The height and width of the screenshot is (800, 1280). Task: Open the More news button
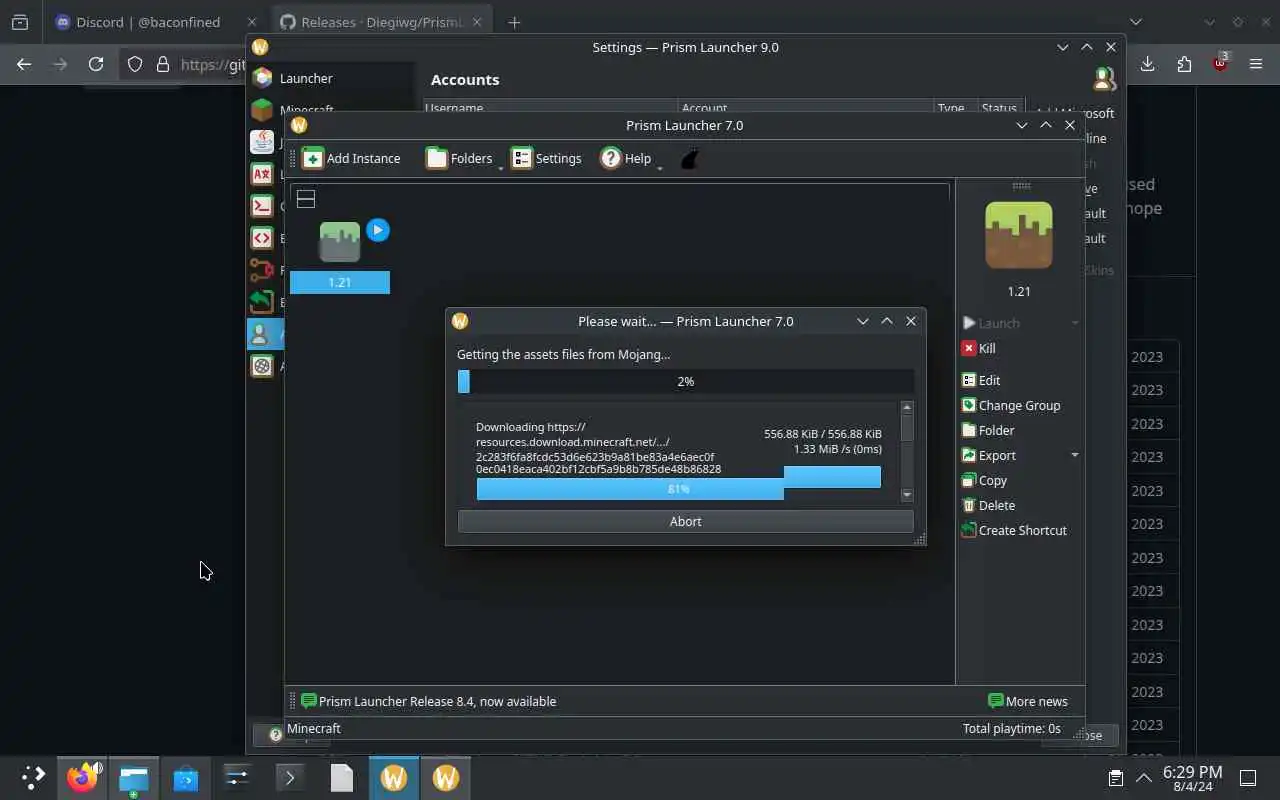pyautogui.click(x=1028, y=701)
